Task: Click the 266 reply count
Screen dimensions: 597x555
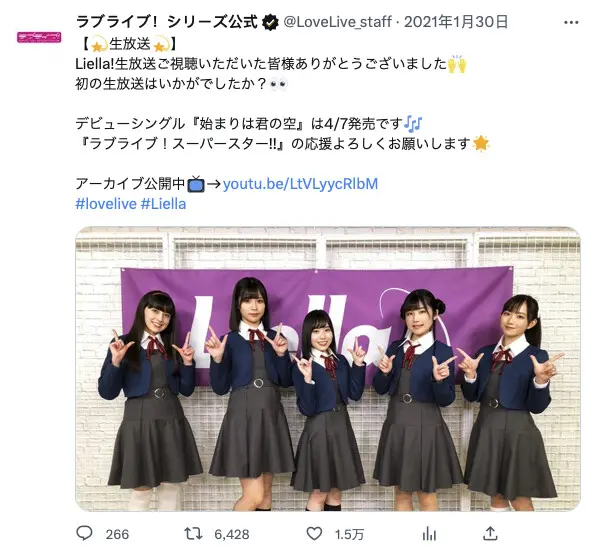Action: pyautogui.click(x=117, y=534)
